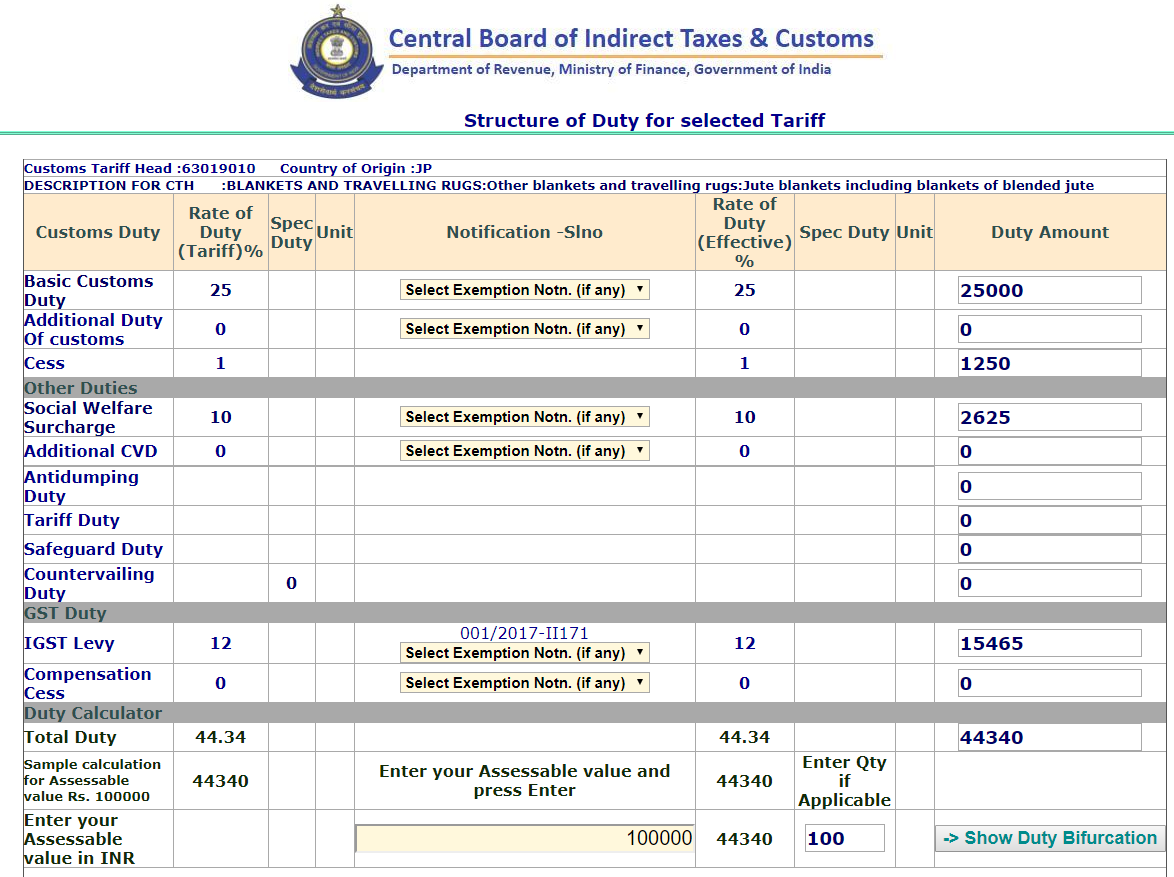Click the Countervailing Duty label
The image size is (1174, 877).
pyautogui.click(x=89, y=583)
